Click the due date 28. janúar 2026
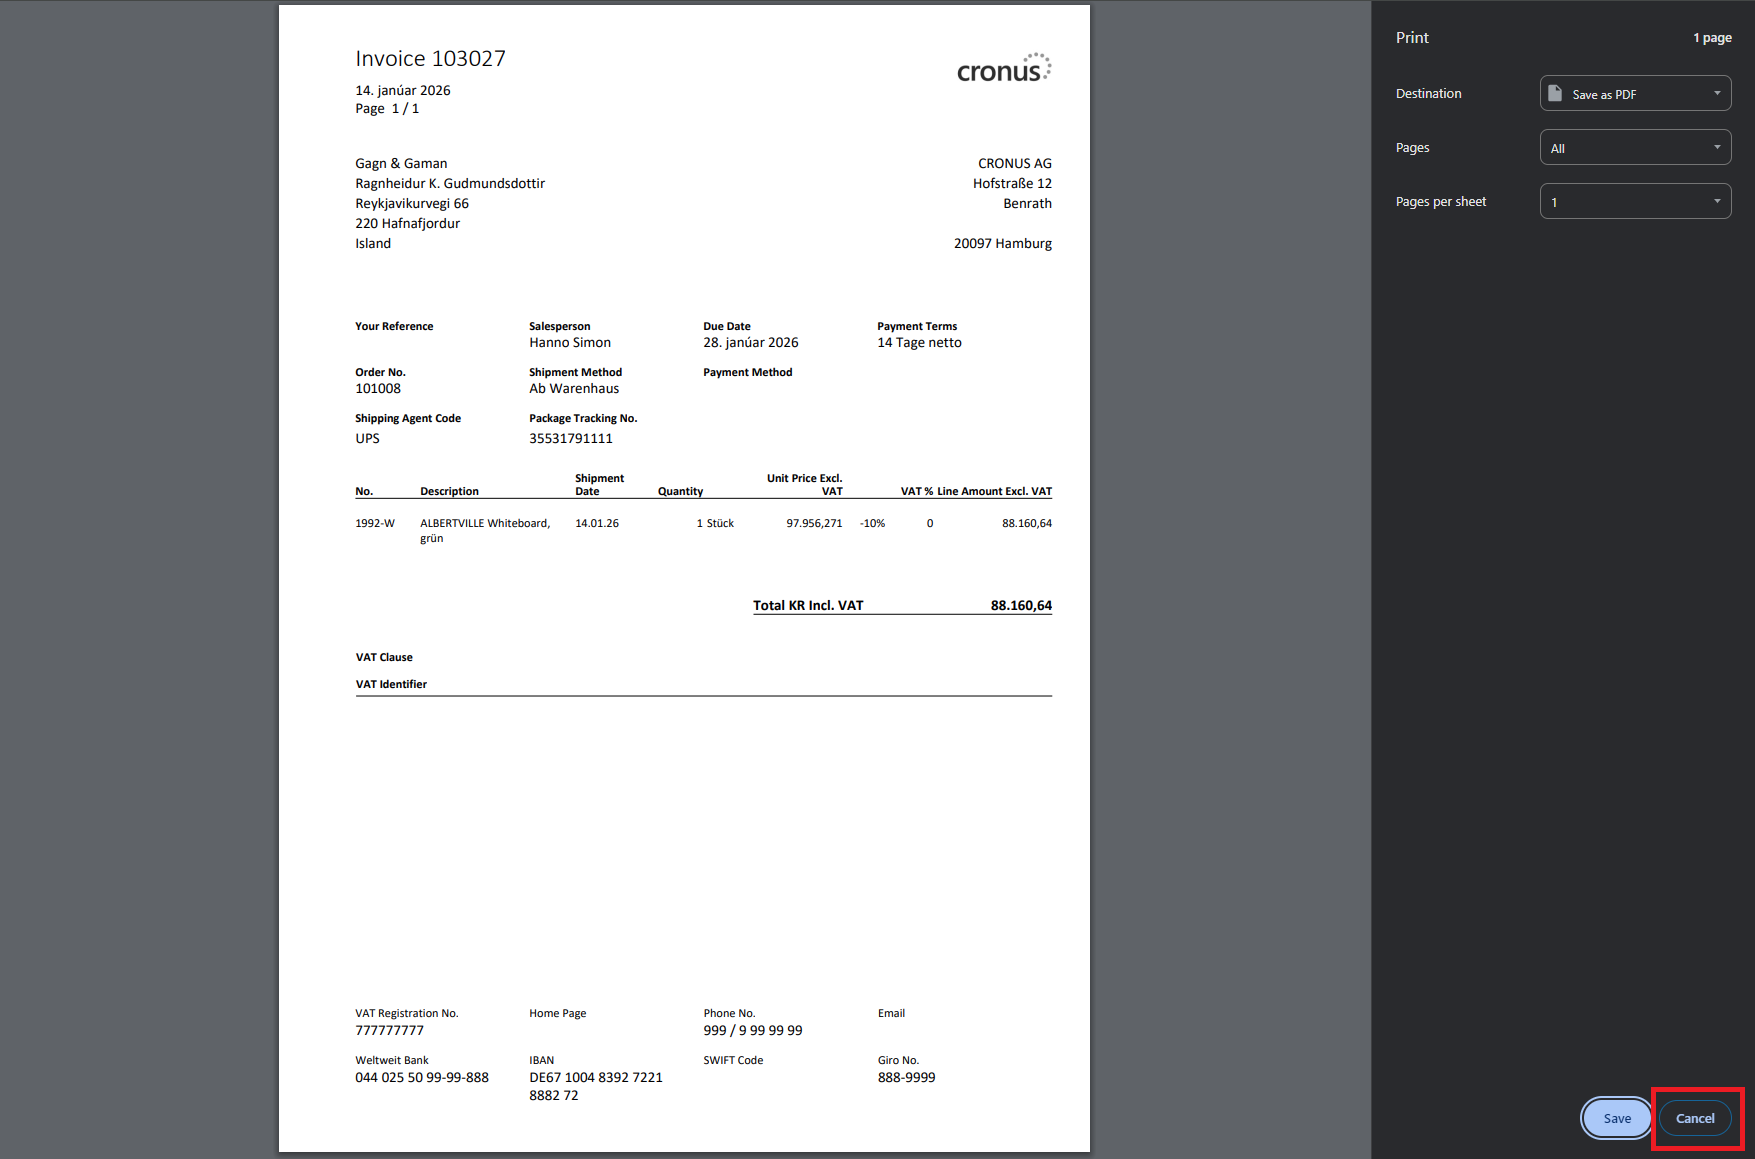The image size is (1755, 1159). (750, 343)
